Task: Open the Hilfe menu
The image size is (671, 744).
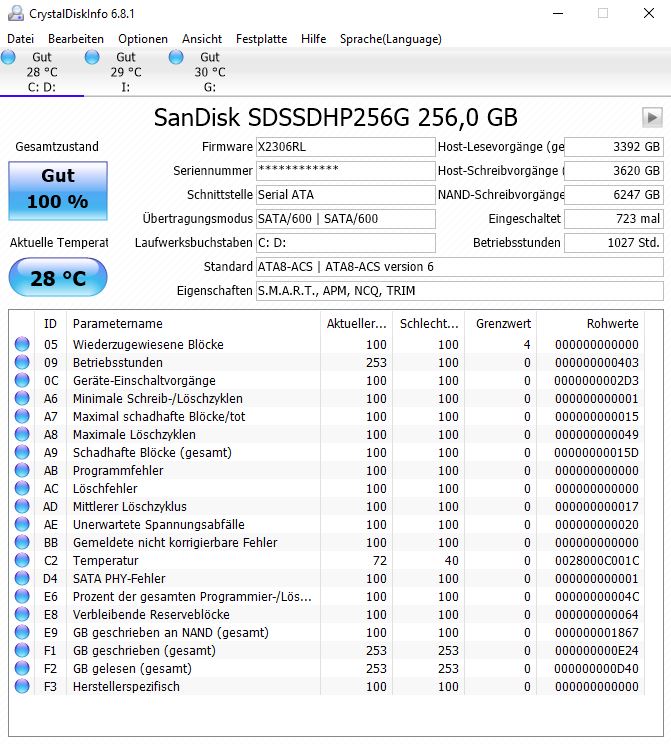Action: pyautogui.click(x=313, y=39)
